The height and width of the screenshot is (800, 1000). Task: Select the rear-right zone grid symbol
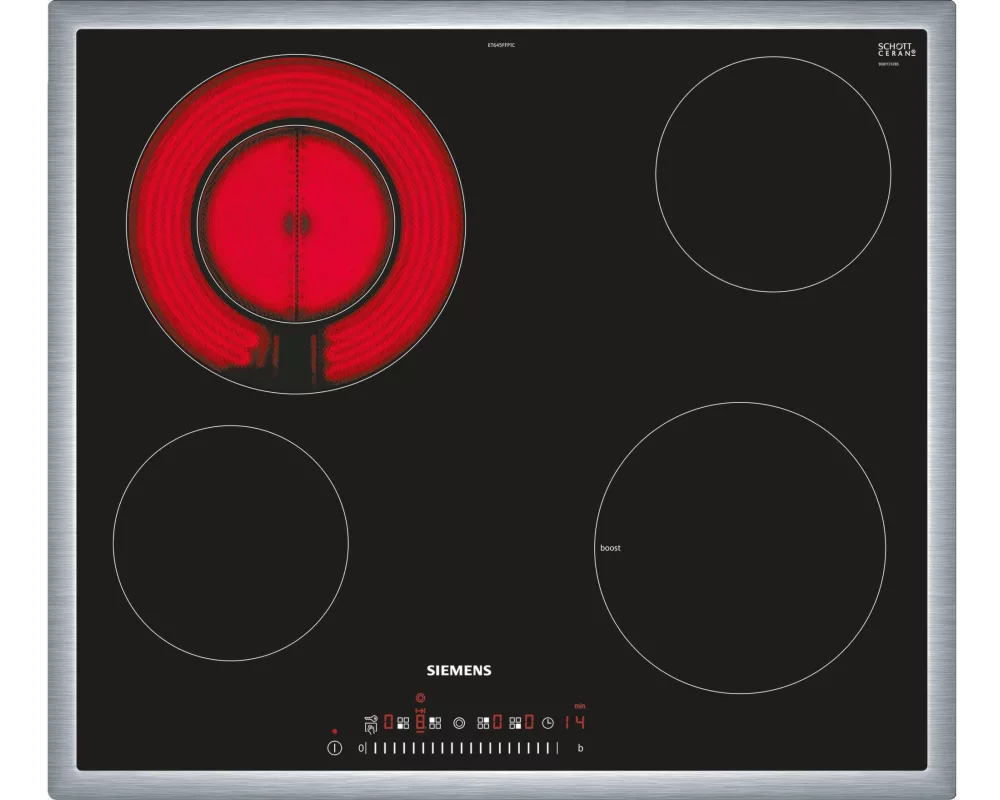click(484, 722)
